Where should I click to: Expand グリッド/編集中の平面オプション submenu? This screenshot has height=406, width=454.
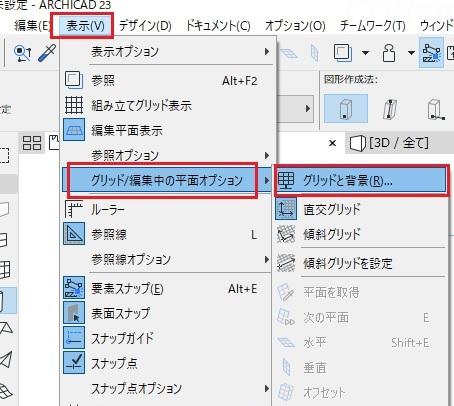click(x=168, y=180)
